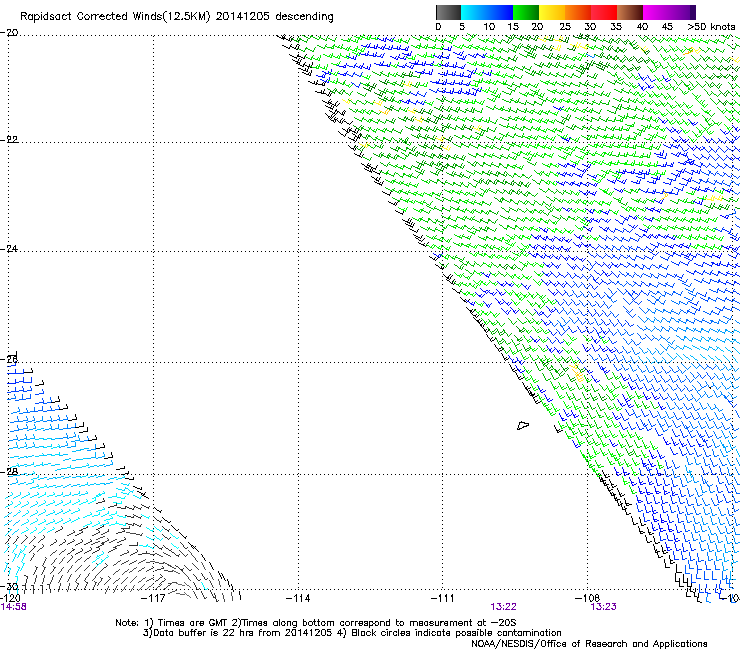This screenshot has width=740, height=650.
Task: Select the cyan 5-10 knots legend color
Action: point(474,12)
